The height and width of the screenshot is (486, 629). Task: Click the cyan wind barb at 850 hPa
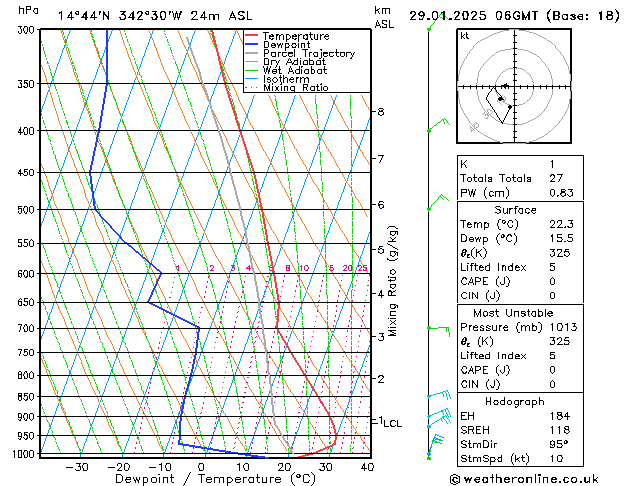pyautogui.click(x=439, y=395)
